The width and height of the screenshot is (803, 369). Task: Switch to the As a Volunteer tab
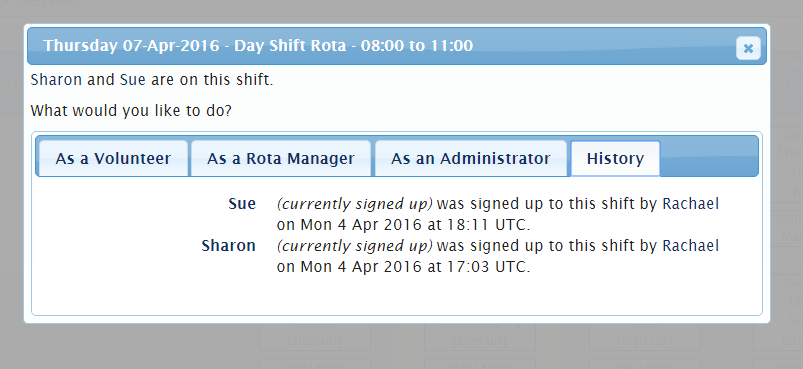tap(113, 159)
